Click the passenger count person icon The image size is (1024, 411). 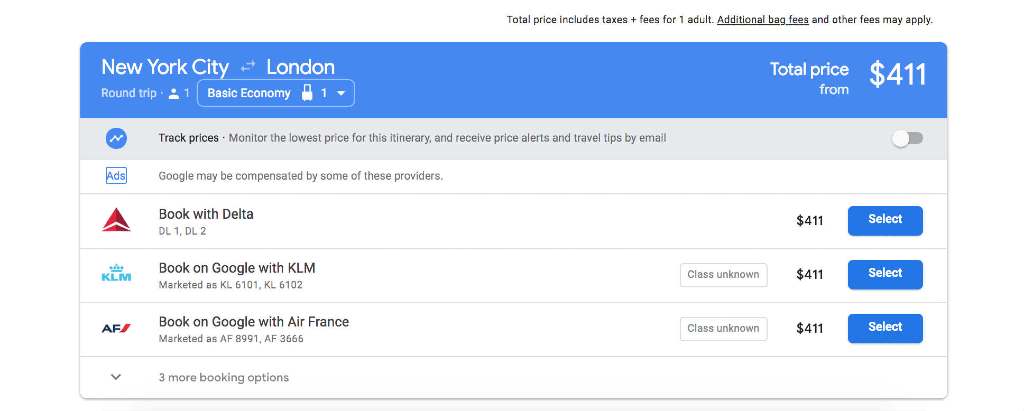coord(174,94)
